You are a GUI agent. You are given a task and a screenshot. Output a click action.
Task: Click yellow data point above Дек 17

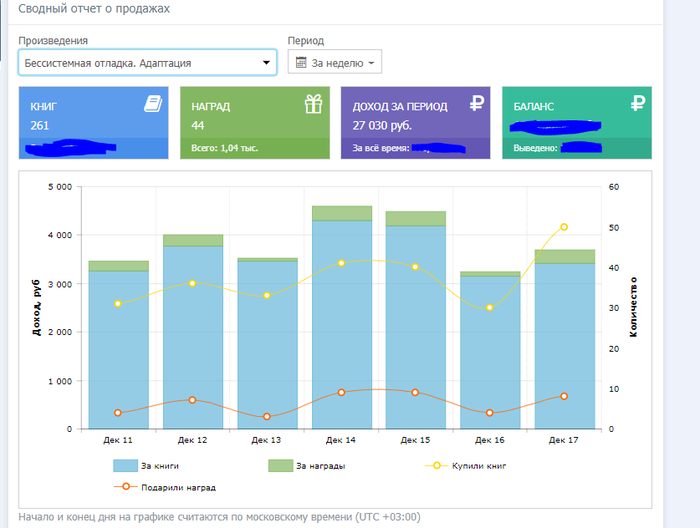pyautogui.click(x=564, y=227)
